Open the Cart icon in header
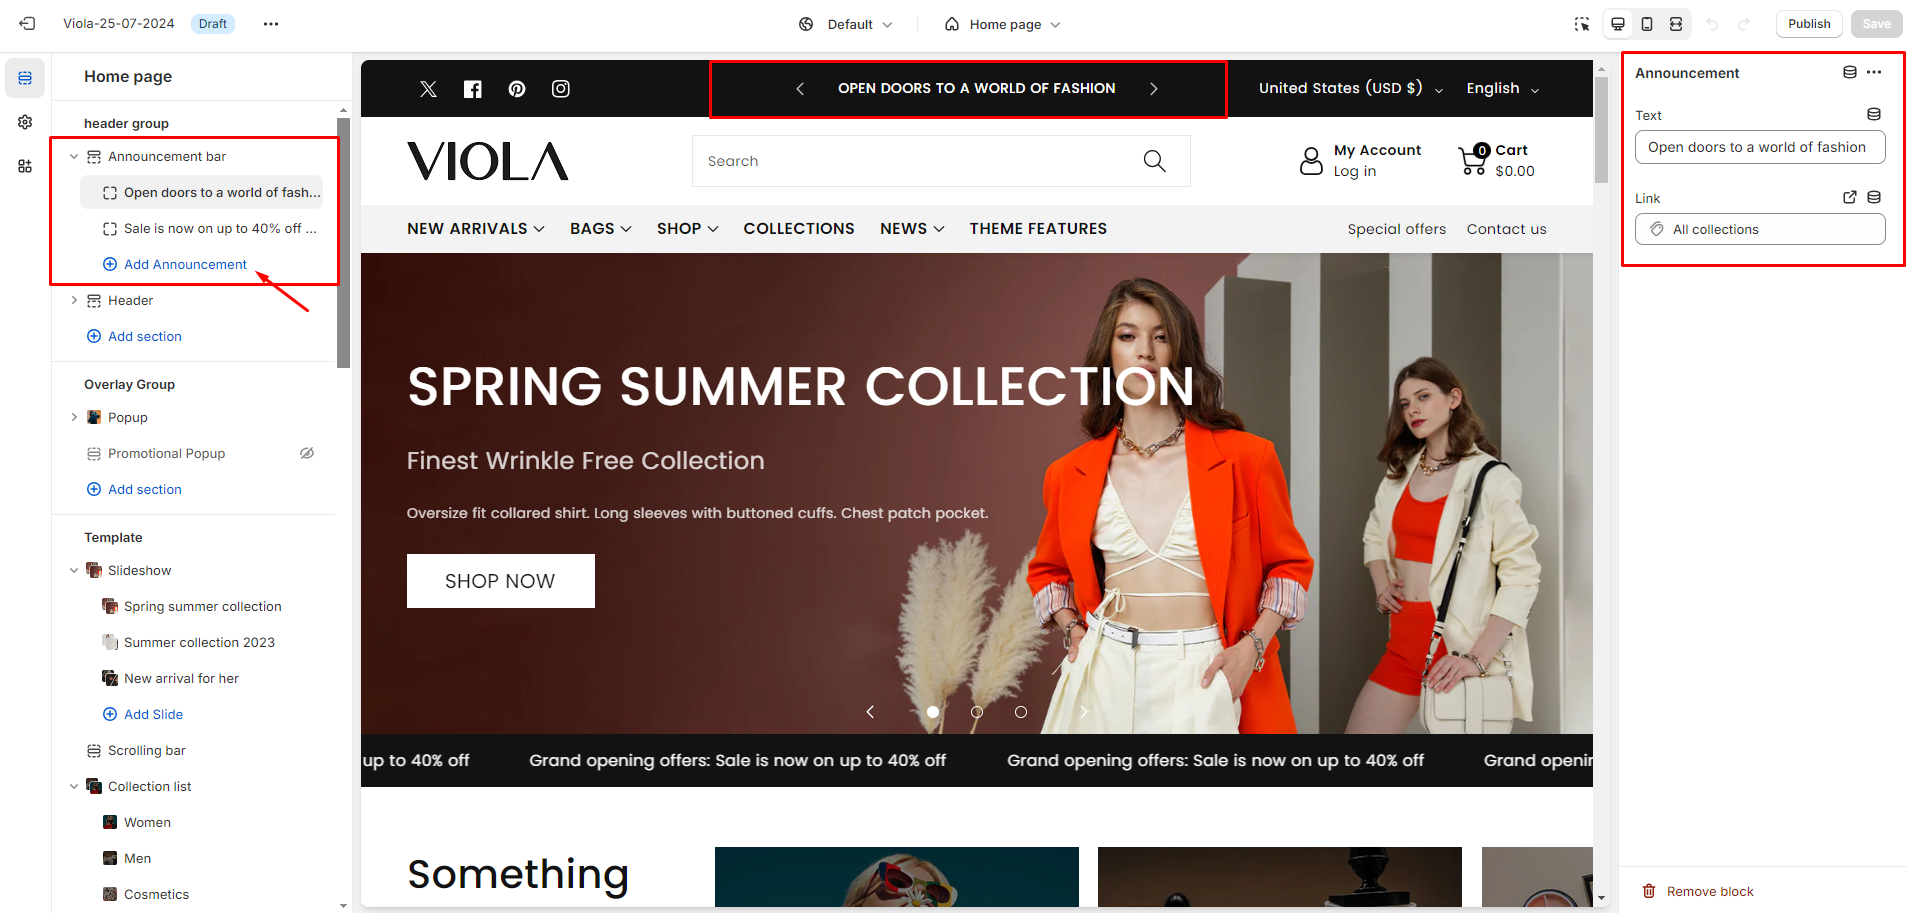Screen dimensions: 1907x913 point(1474,160)
